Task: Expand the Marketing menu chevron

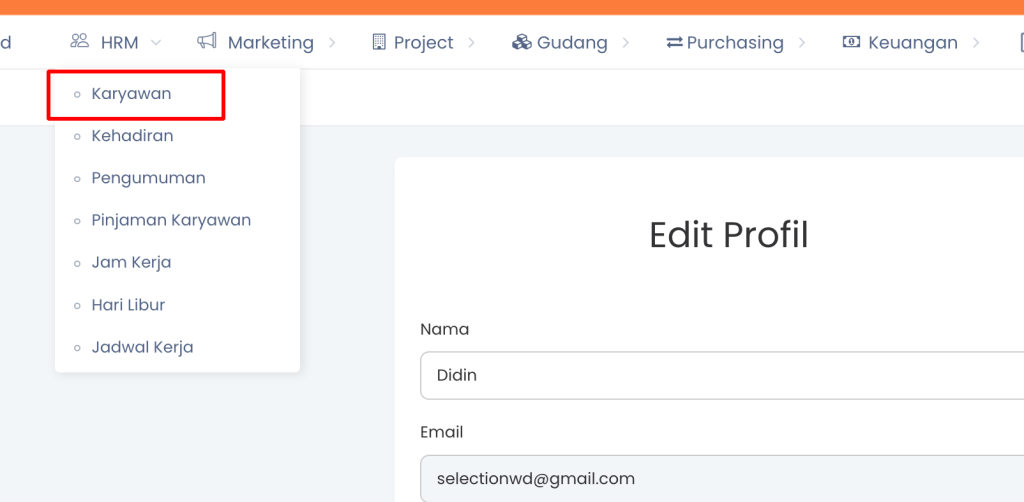Action: (x=332, y=43)
